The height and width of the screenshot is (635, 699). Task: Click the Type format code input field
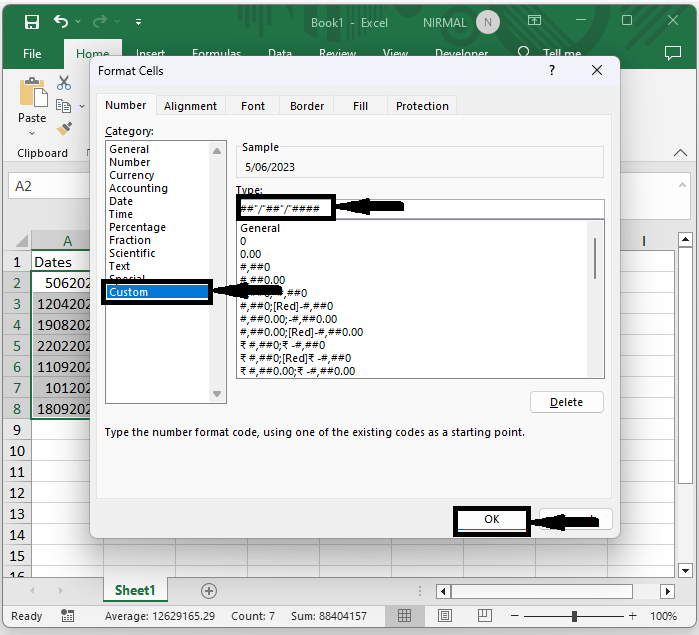coord(470,208)
